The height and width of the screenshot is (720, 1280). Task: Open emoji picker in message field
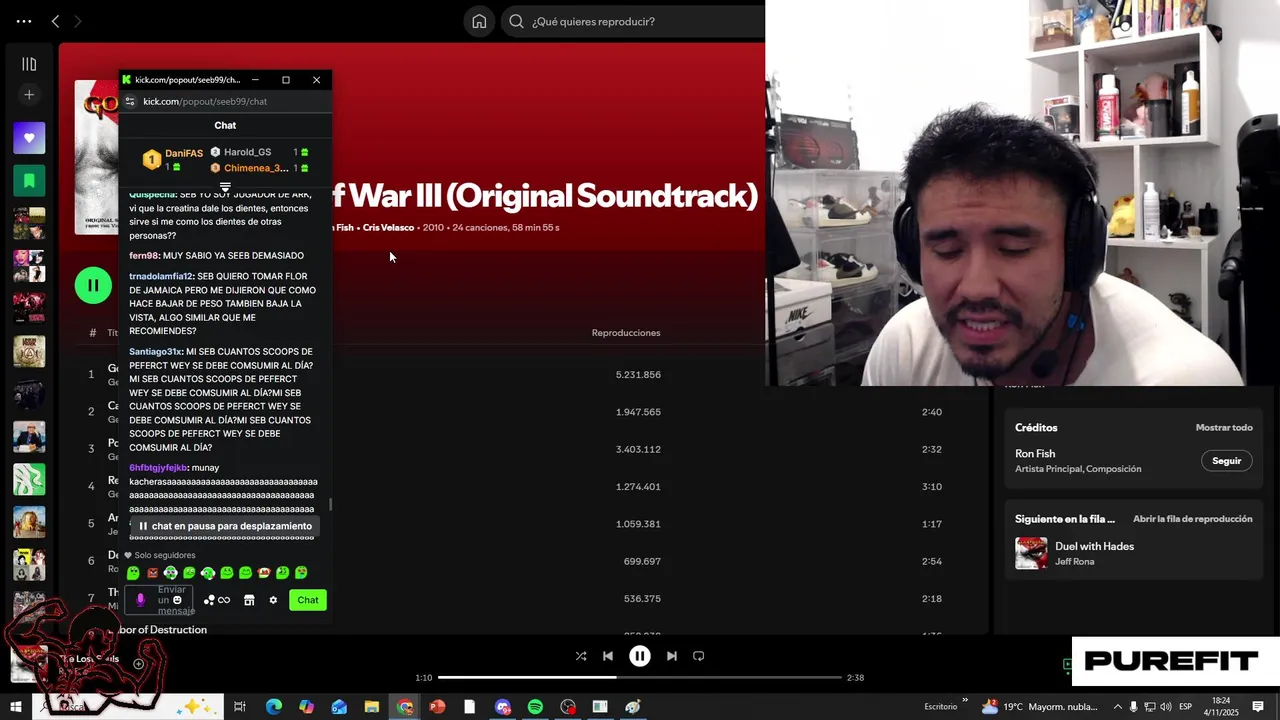point(177,600)
